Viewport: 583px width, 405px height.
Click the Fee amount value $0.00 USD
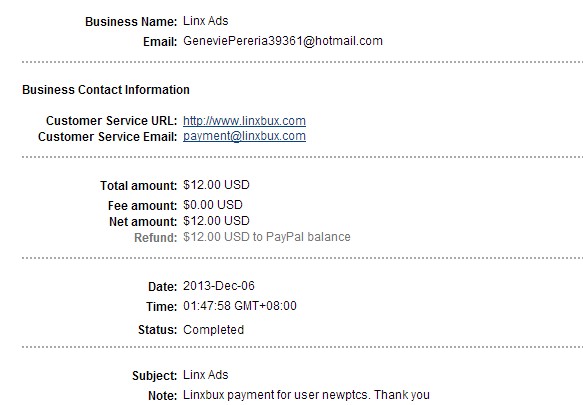[x=213, y=205]
